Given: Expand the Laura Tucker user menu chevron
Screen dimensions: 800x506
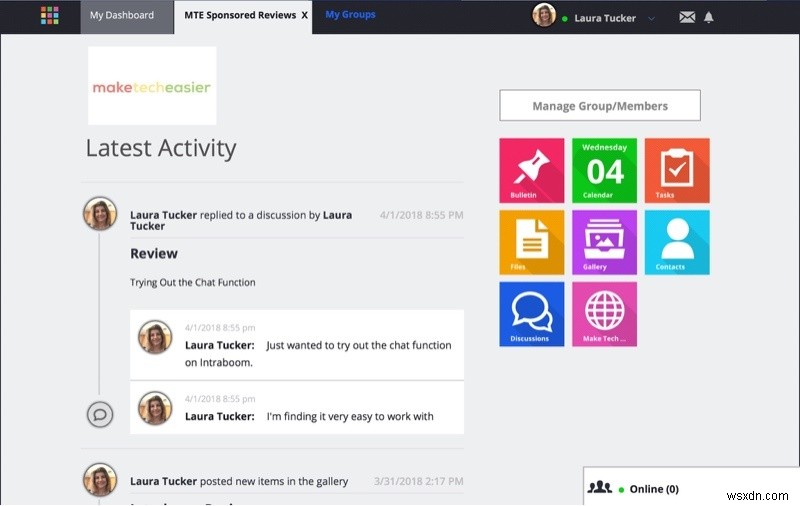Looking at the screenshot, I should pyautogui.click(x=652, y=18).
